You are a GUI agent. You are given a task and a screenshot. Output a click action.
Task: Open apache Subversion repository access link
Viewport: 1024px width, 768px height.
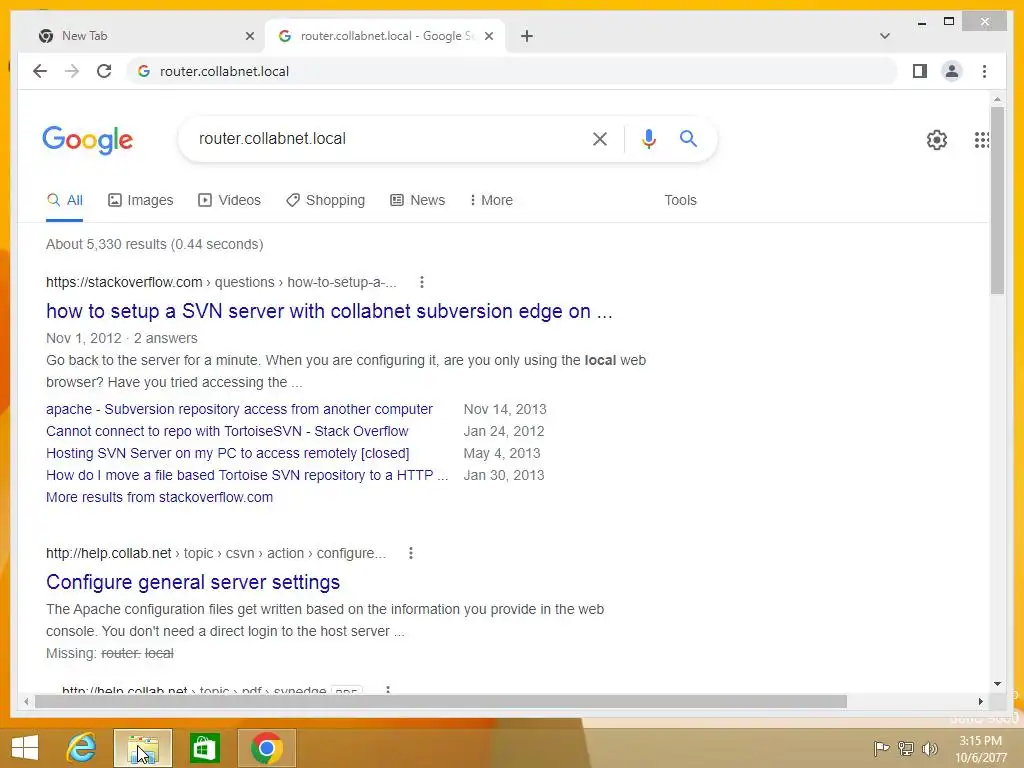(x=239, y=409)
